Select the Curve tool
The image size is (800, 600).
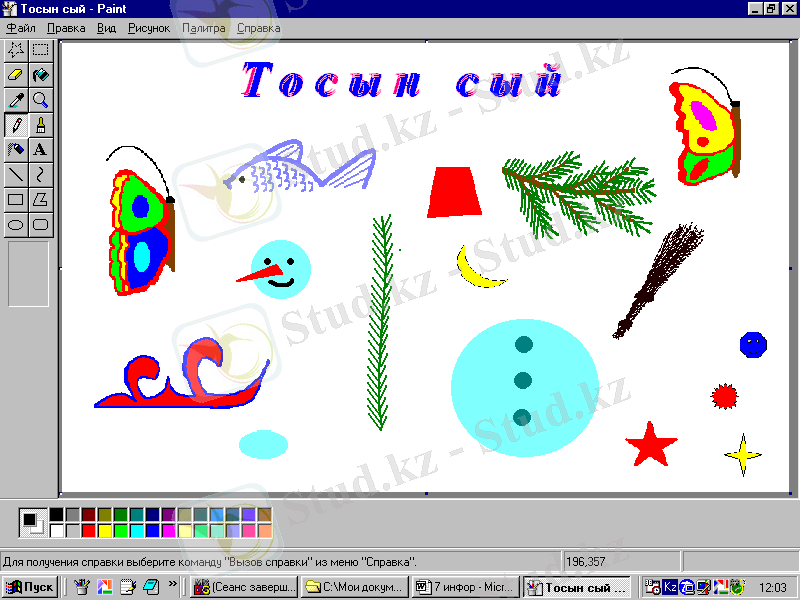[41, 174]
